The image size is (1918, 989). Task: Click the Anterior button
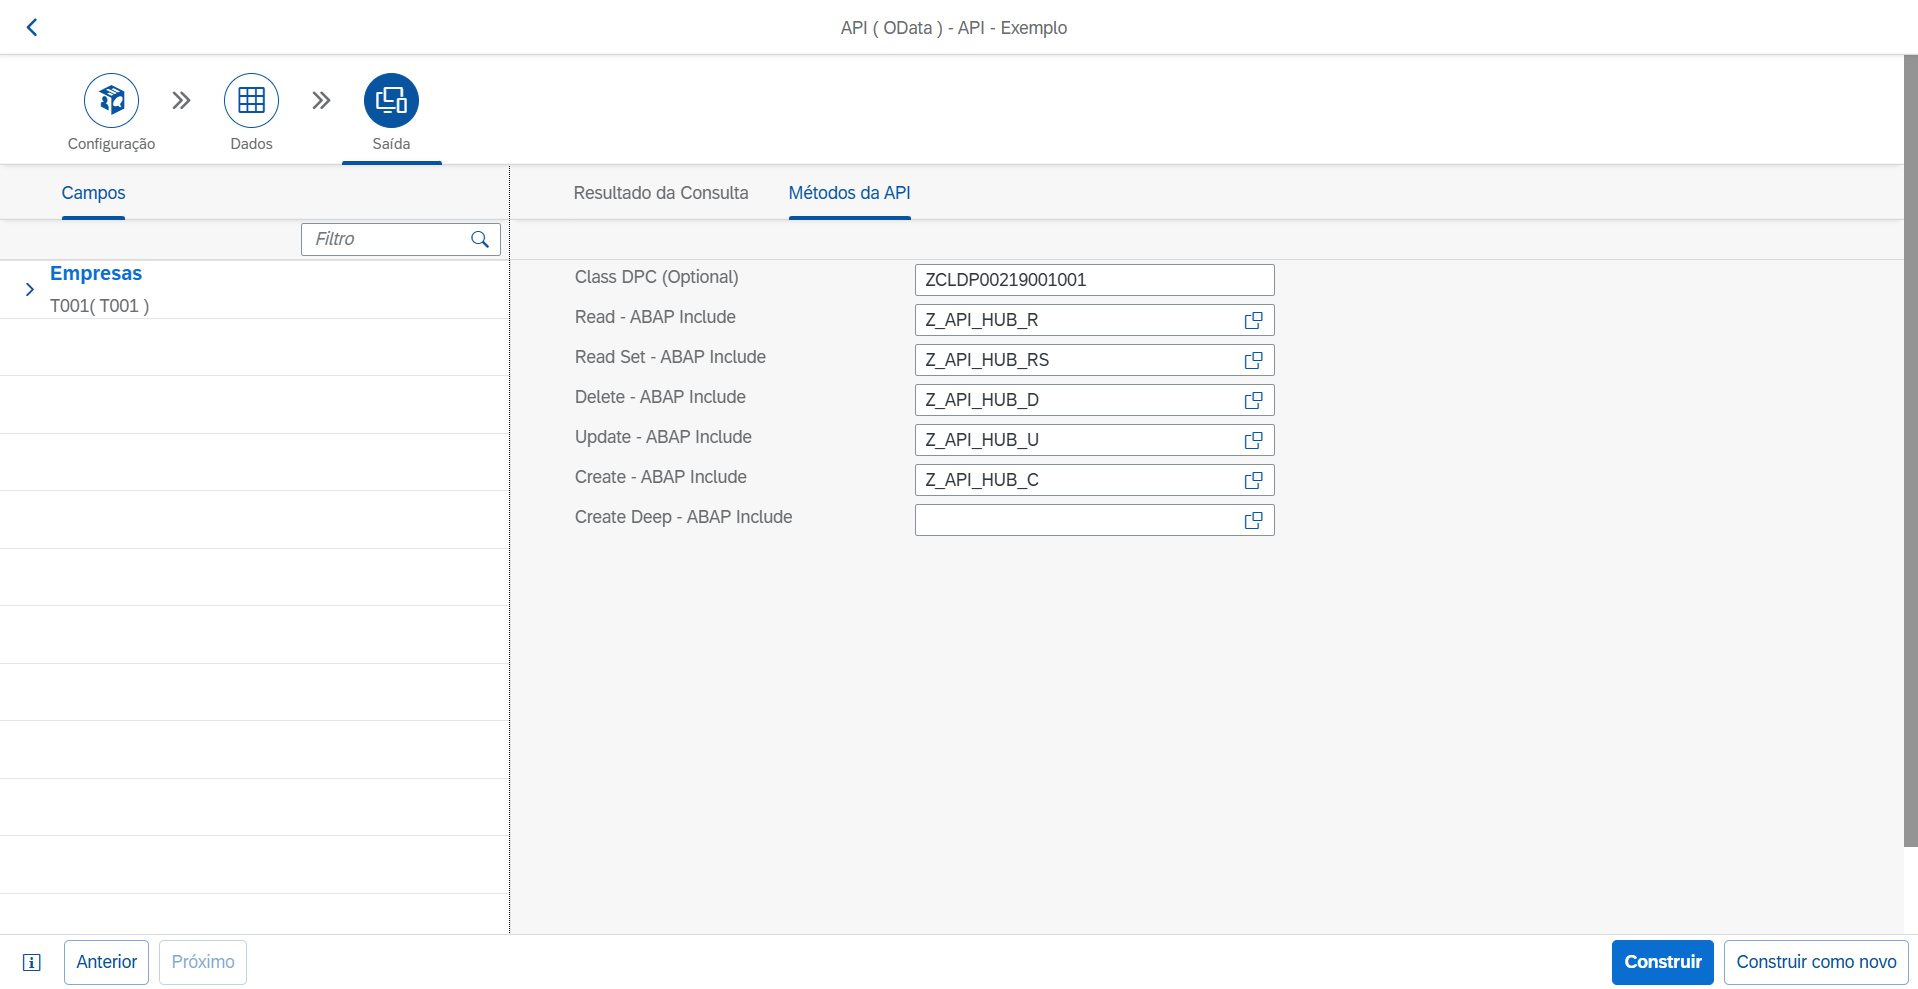pyautogui.click(x=106, y=962)
